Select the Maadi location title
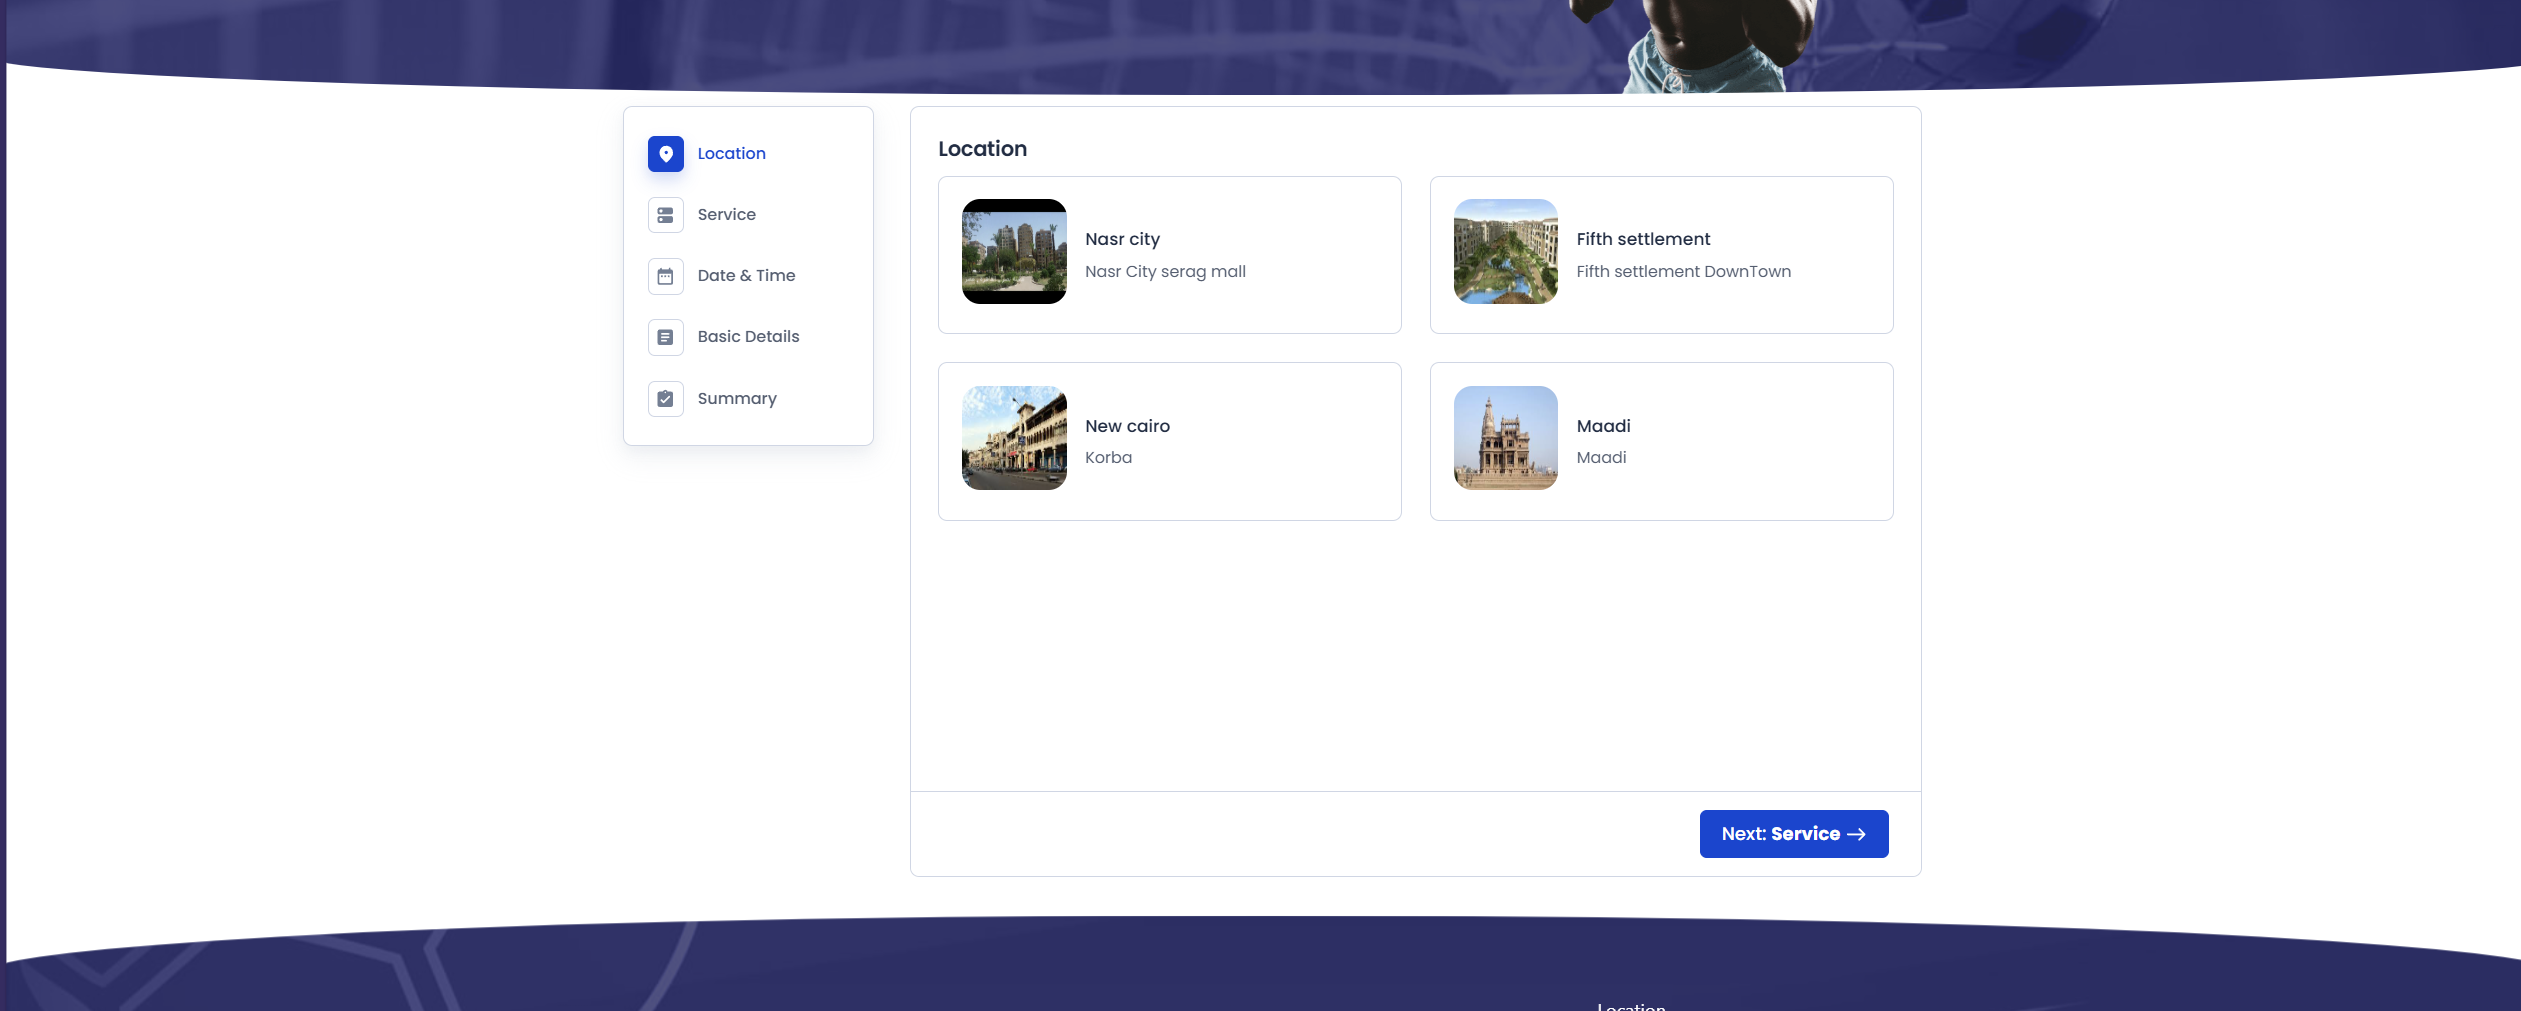2521x1011 pixels. coord(1603,427)
